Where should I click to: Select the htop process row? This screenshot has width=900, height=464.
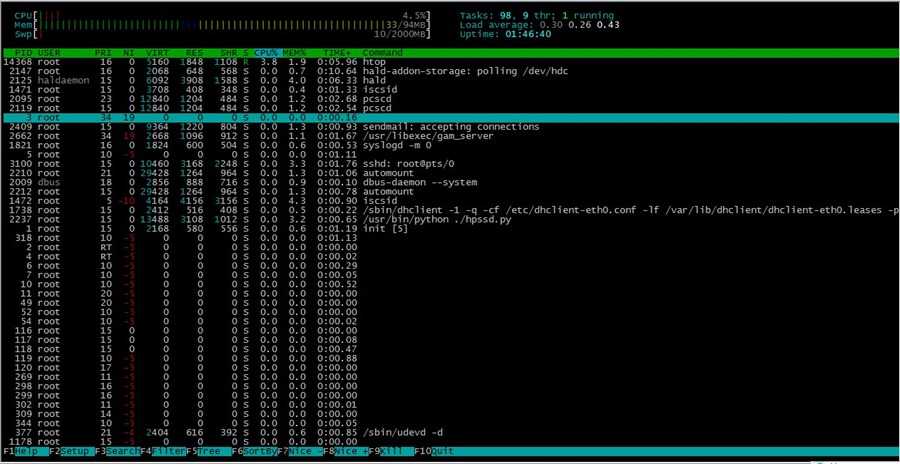click(450, 62)
